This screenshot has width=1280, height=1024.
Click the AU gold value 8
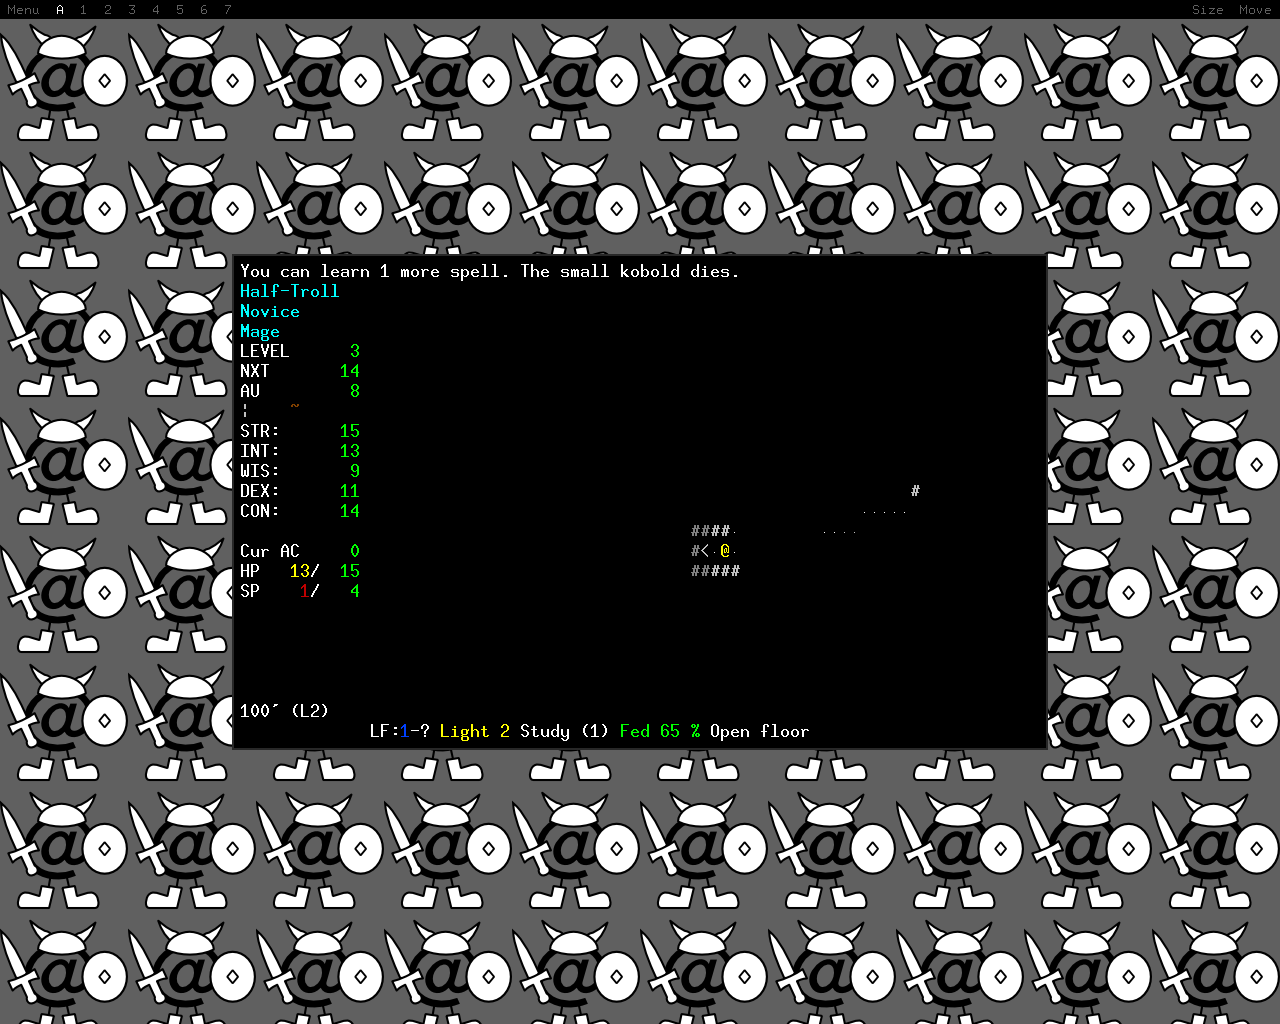[x=355, y=391]
